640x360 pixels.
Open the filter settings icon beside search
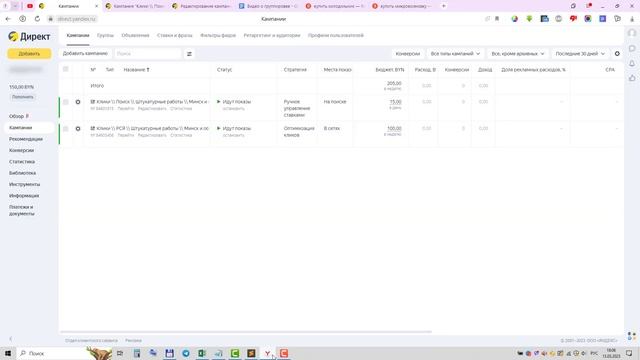(189, 54)
